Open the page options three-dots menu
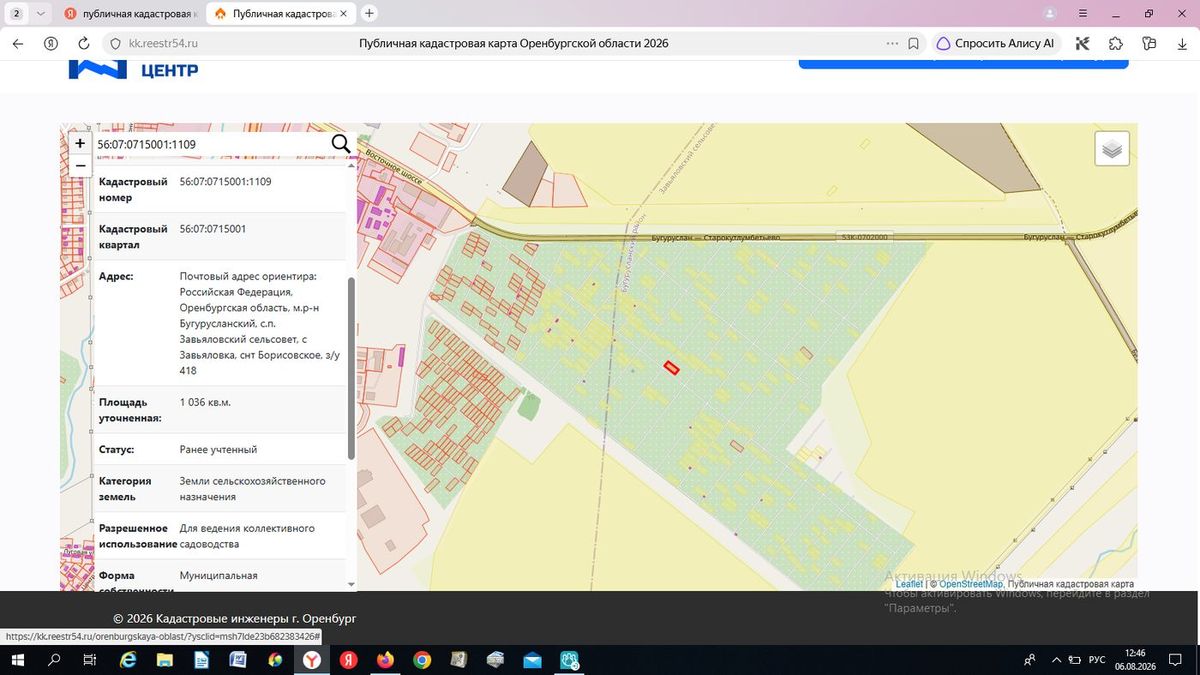The height and width of the screenshot is (675, 1200). [892, 44]
